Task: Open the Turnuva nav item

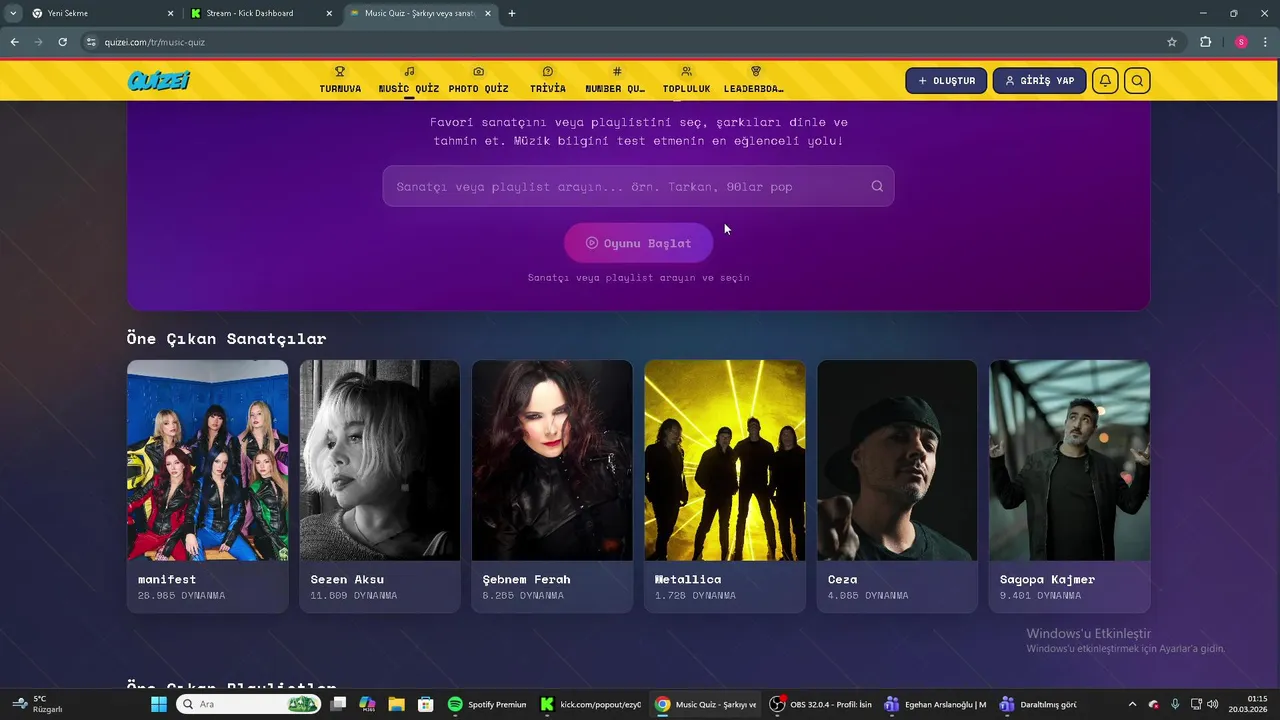Action: pos(340,80)
